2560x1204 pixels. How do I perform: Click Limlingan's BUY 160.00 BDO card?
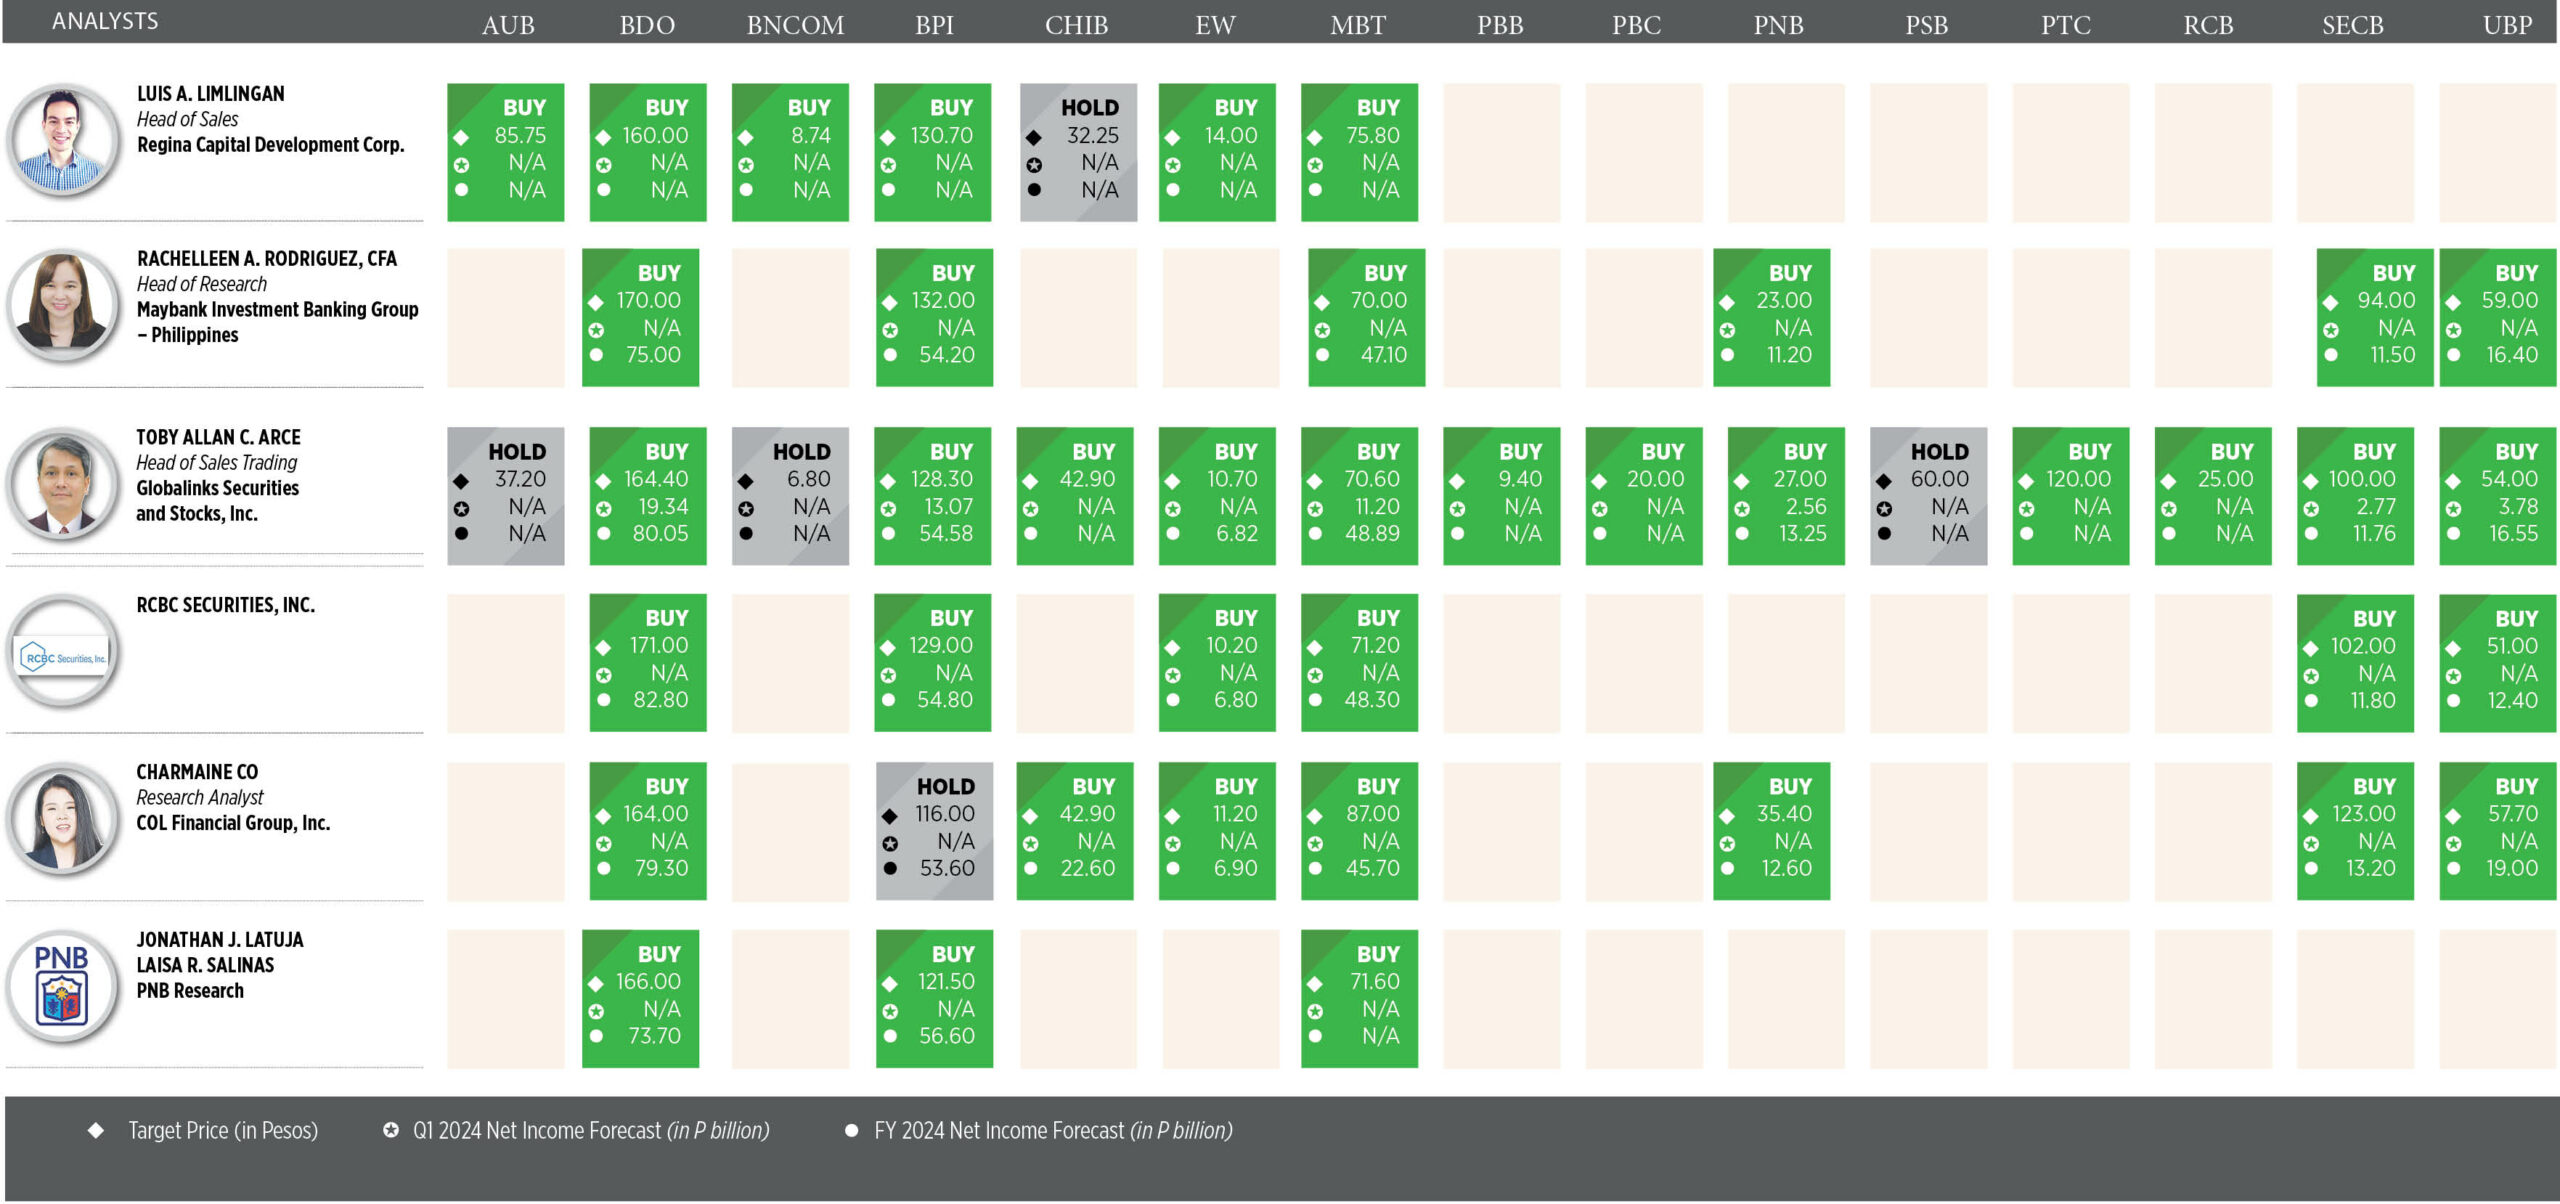647,152
